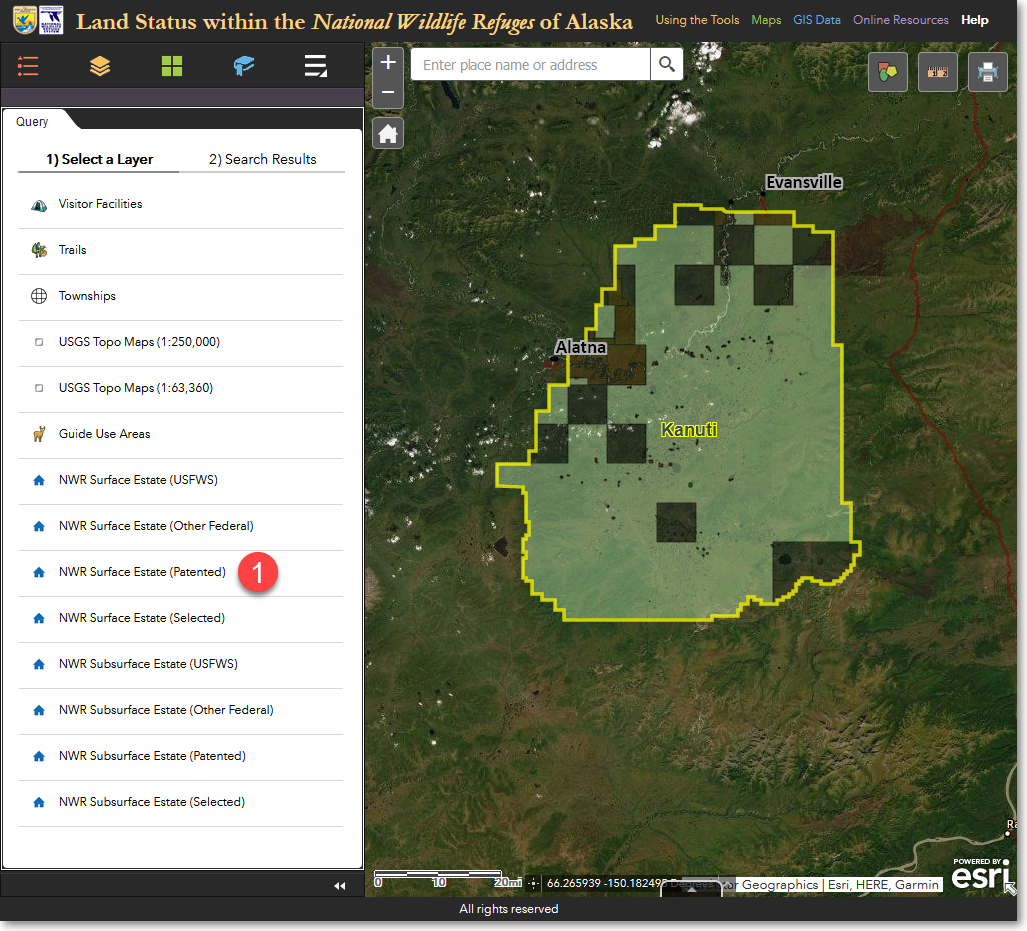Open the Legend panel icon
1027x931 pixels.
tap(28, 66)
